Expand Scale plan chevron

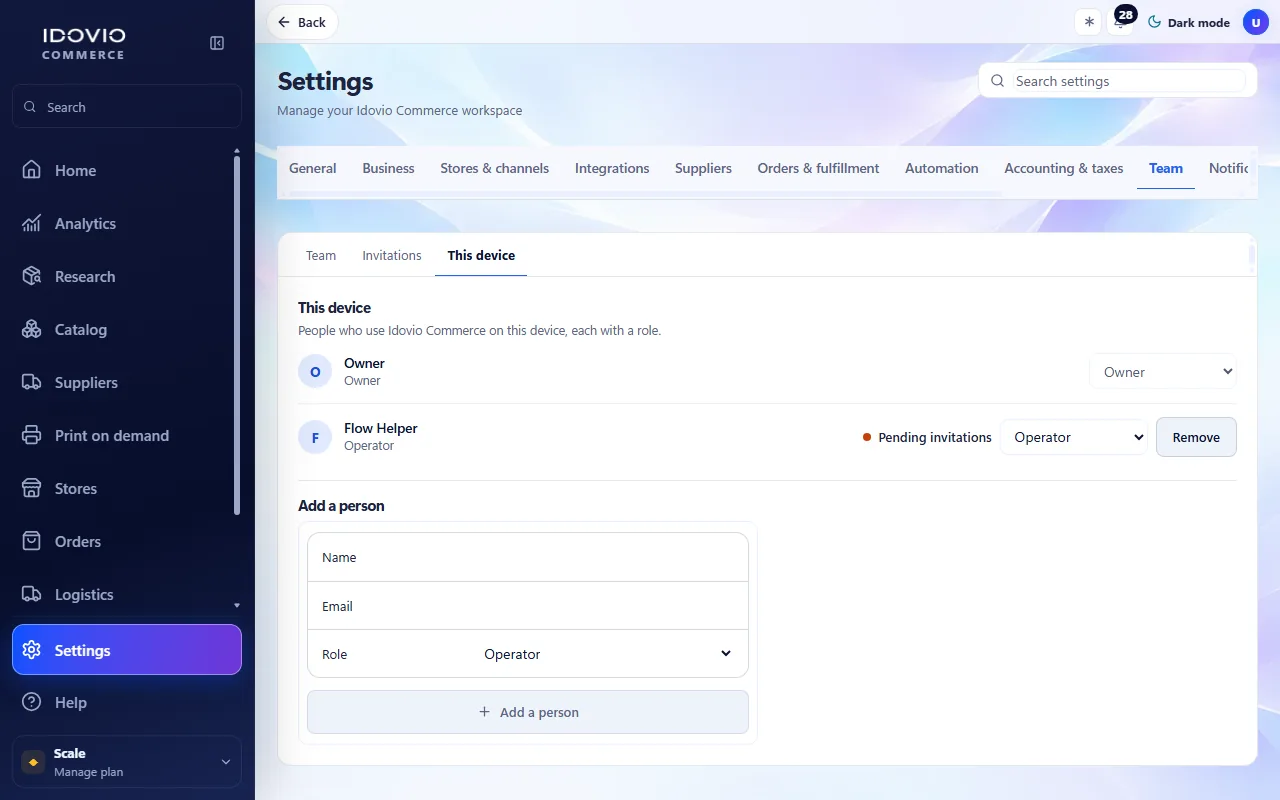pyautogui.click(x=225, y=762)
